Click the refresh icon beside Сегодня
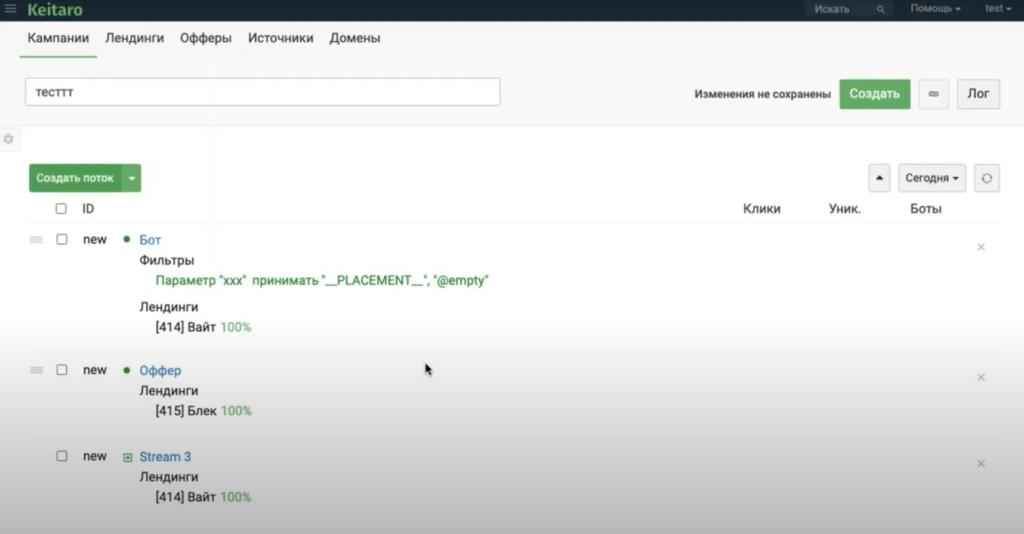The height and width of the screenshot is (534, 1024). pos(986,178)
